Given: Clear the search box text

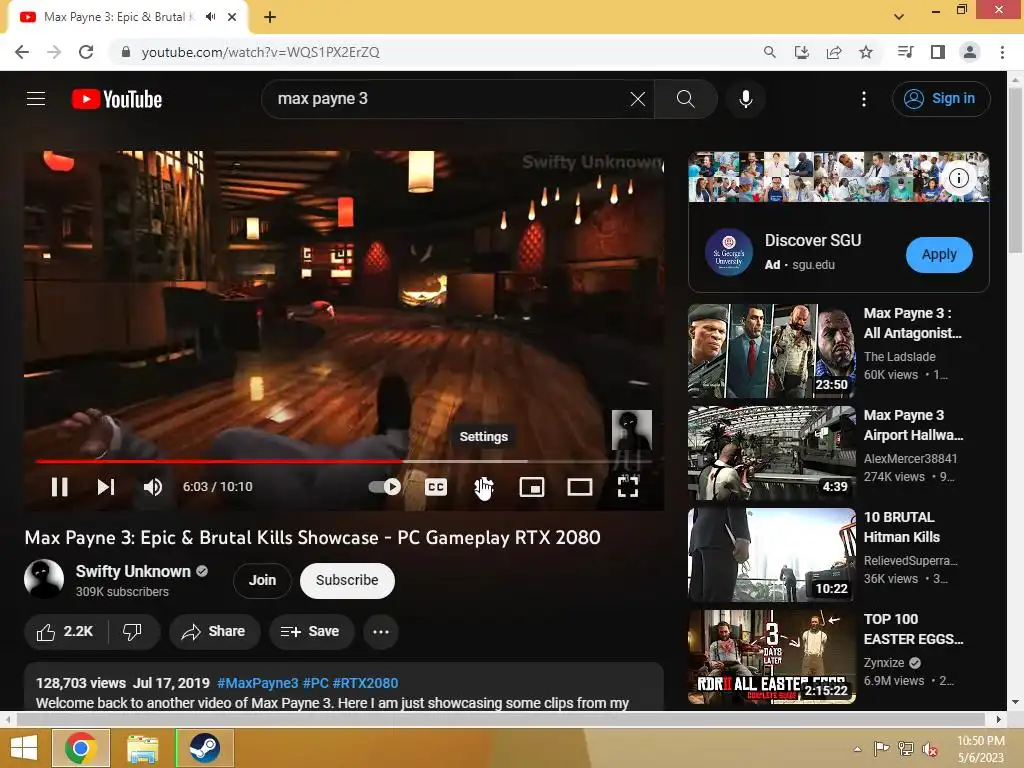Looking at the screenshot, I should [638, 99].
